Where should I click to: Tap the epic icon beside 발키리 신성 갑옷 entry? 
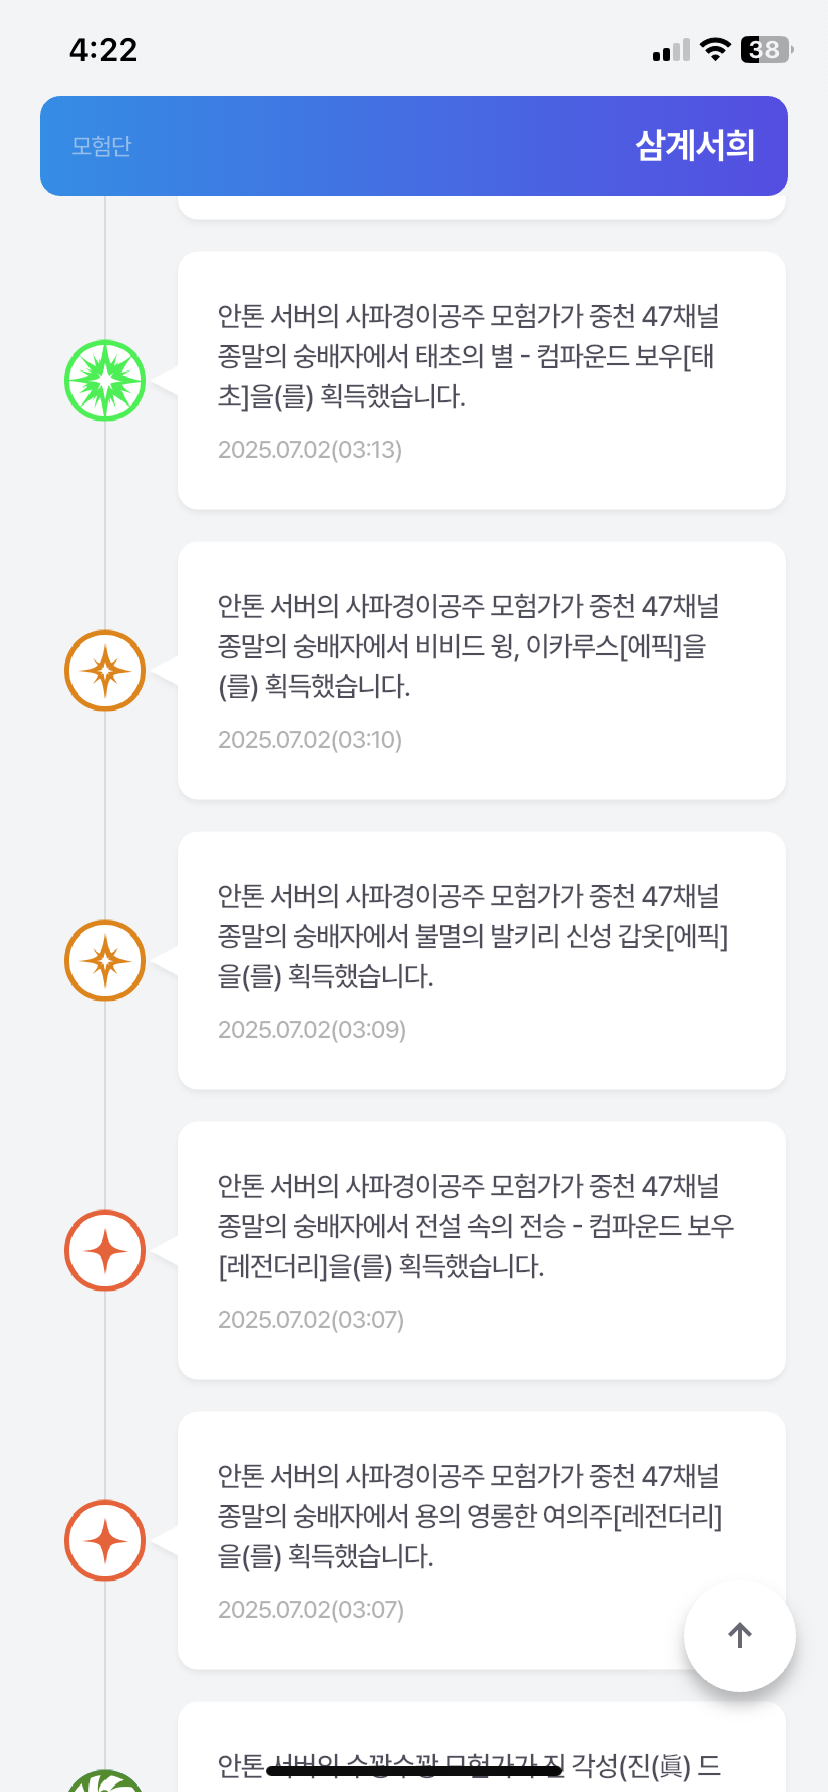105,961
